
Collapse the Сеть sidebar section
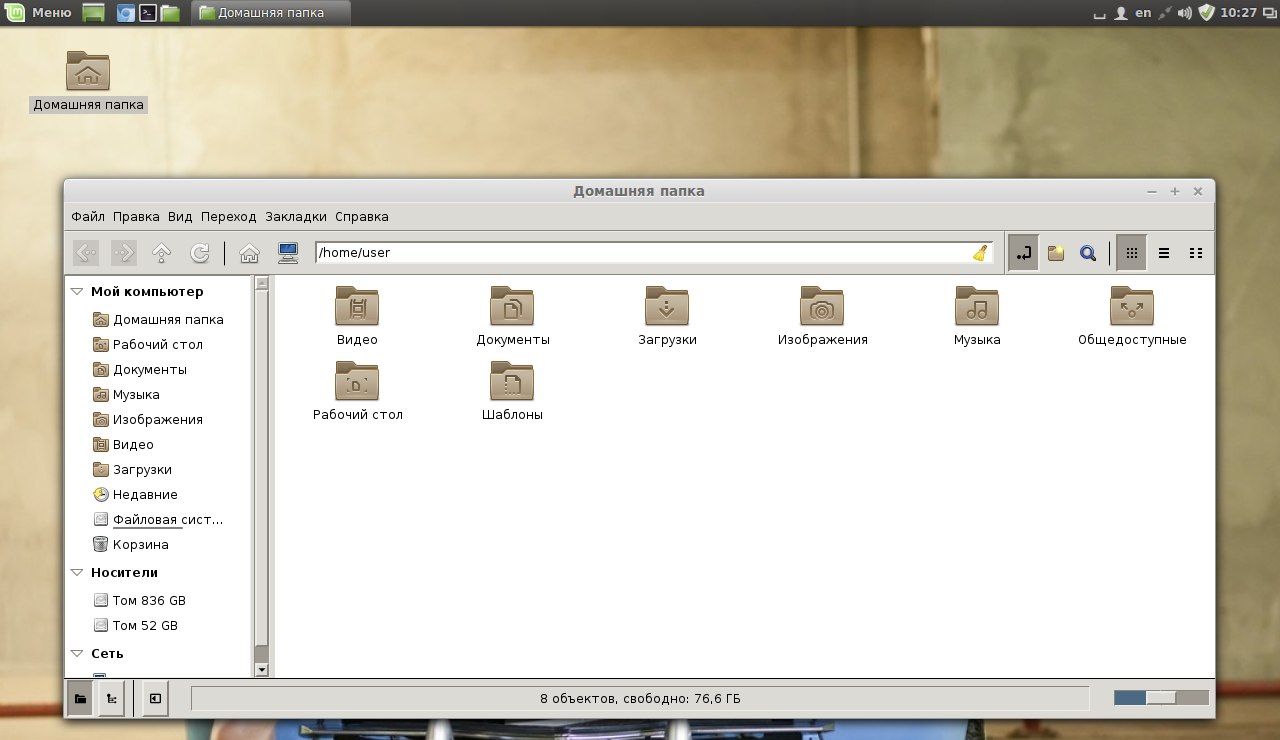[77, 654]
